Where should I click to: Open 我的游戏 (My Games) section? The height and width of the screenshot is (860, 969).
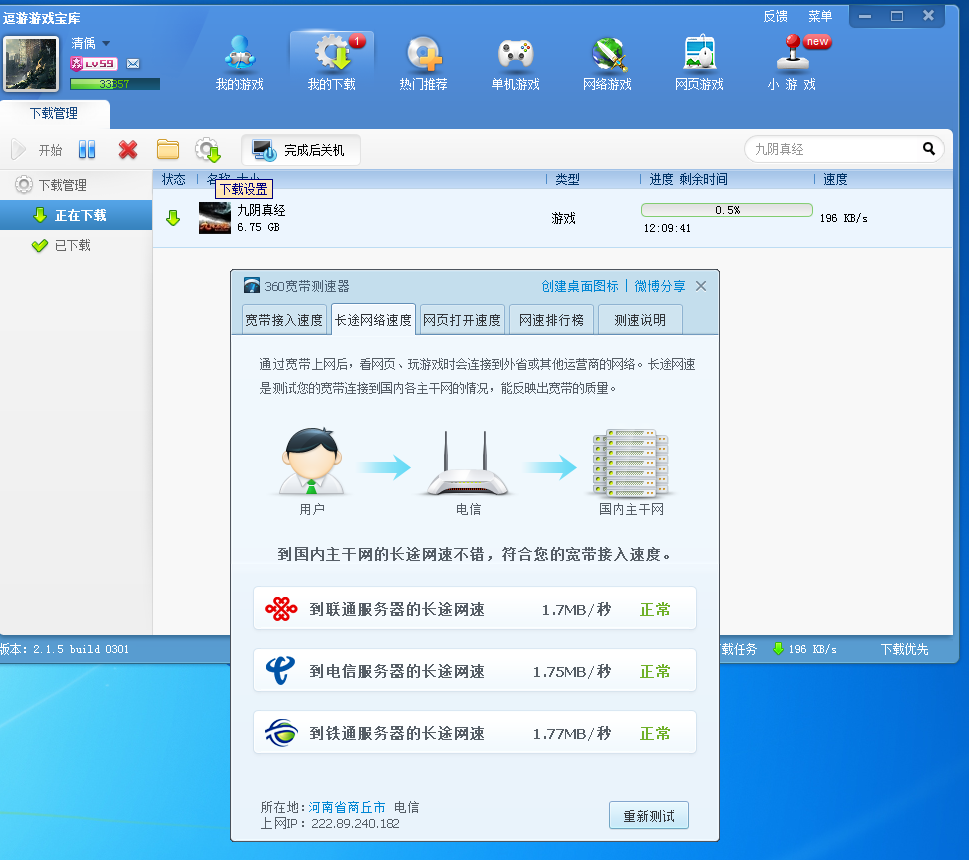[239, 63]
